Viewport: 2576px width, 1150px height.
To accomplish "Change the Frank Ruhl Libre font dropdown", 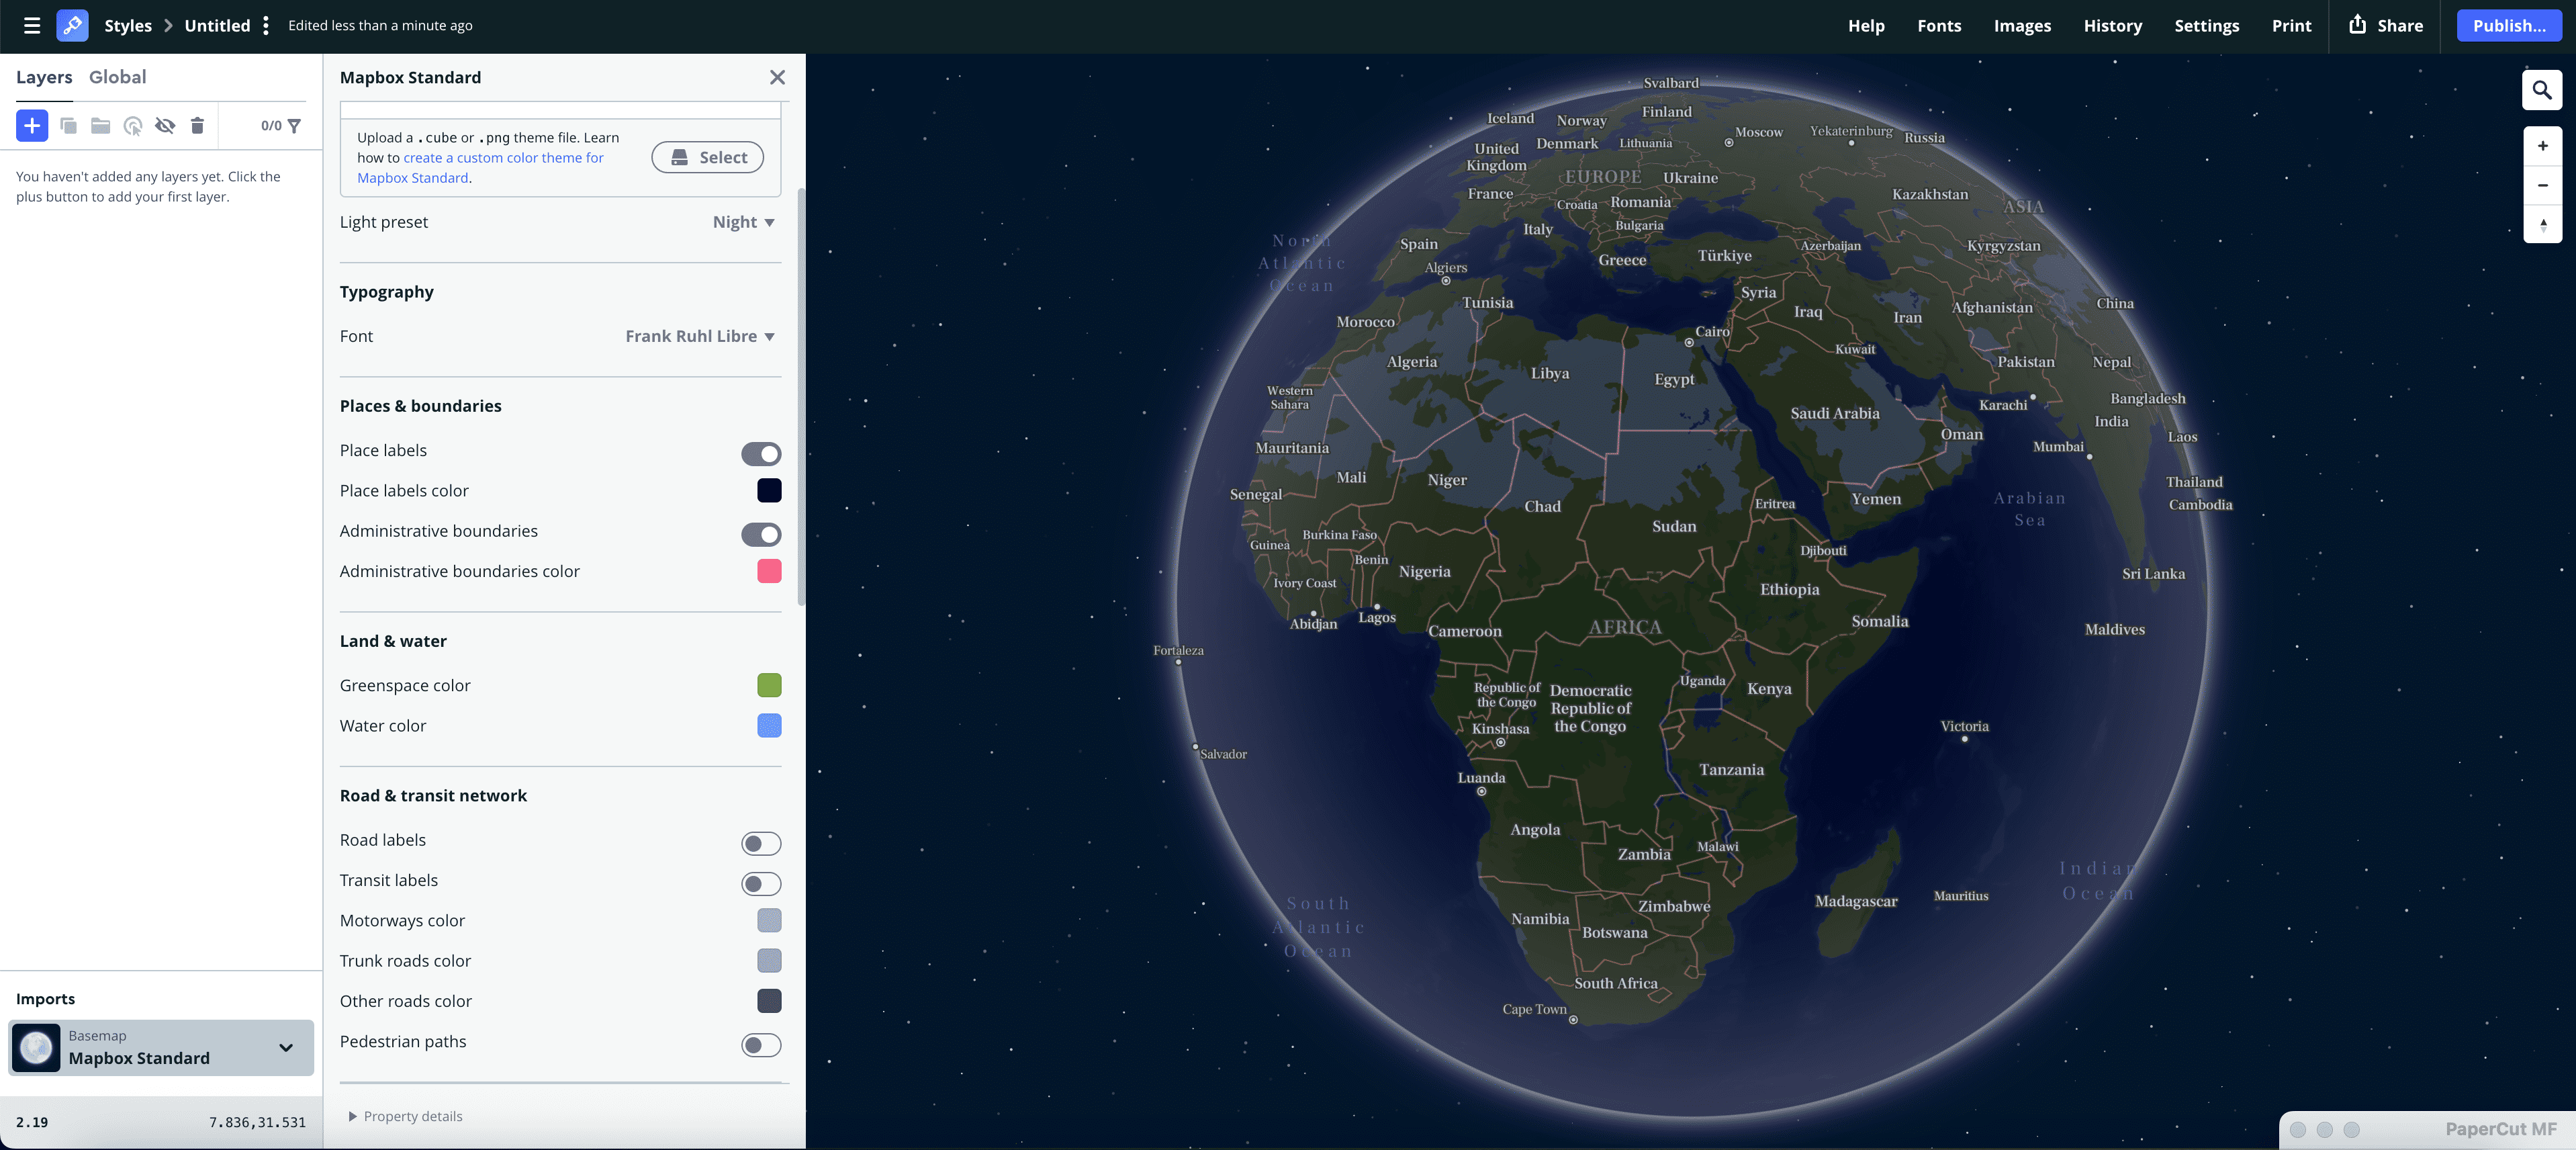I will point(699,336).
